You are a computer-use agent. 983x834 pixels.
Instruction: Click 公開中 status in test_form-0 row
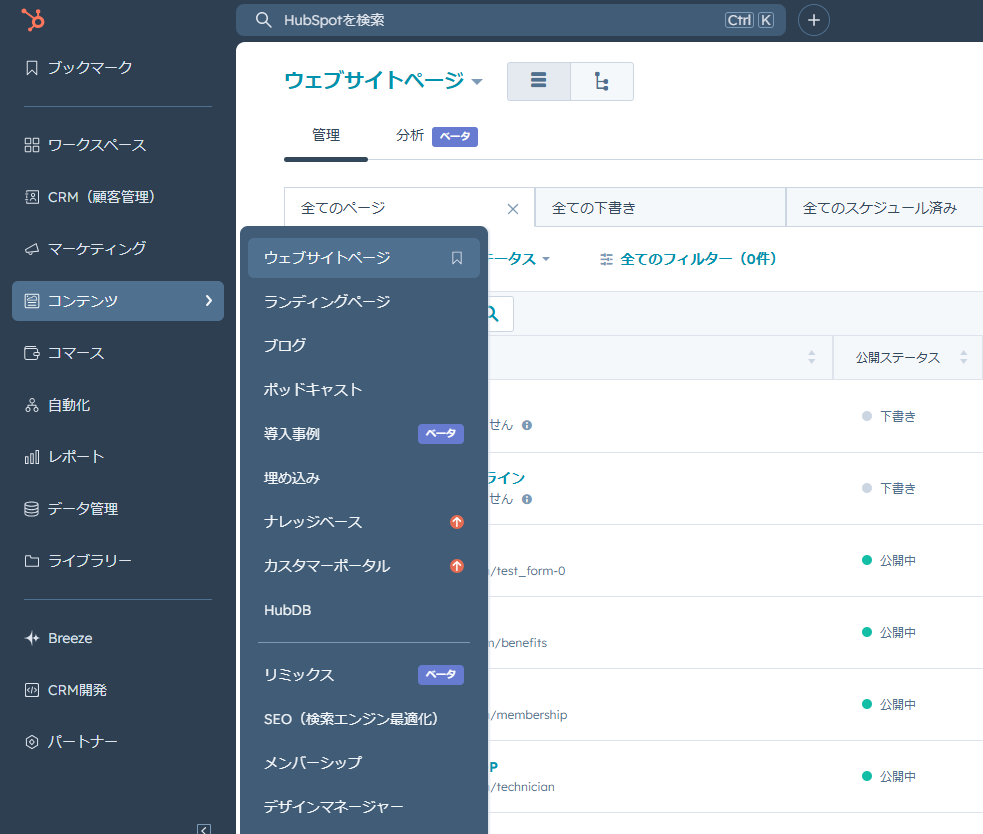point(889,561)
